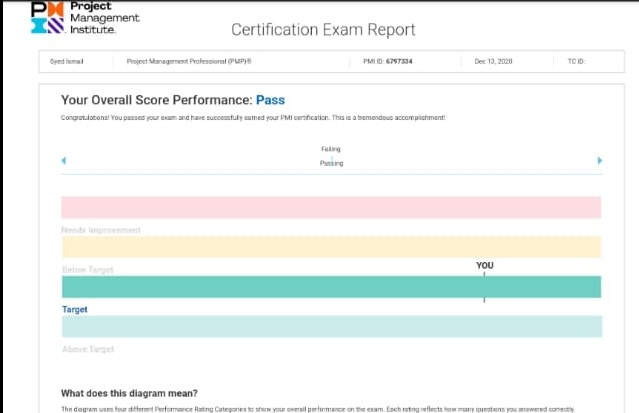Image resolution: width=639 pixels, height=413 pixels.
Task: Click the 'Passing' label on the scale
Action: pos(331,163)
